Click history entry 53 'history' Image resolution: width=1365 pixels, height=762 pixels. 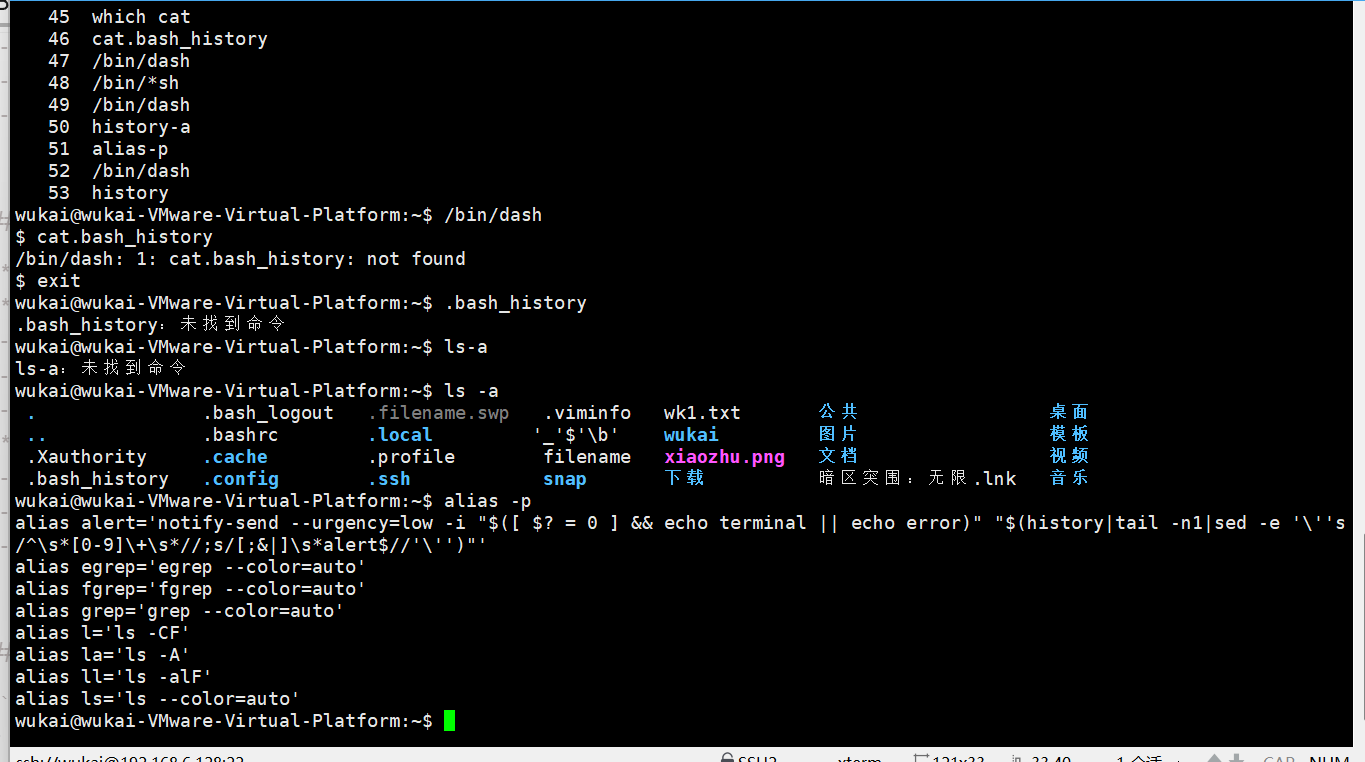(x=108, y=193)
